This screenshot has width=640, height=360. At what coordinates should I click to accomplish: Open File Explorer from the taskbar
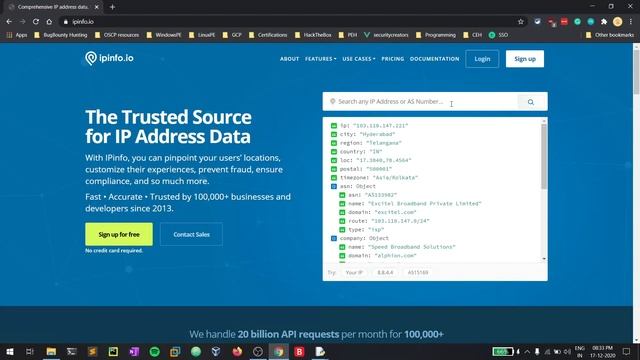coord(51,351)
